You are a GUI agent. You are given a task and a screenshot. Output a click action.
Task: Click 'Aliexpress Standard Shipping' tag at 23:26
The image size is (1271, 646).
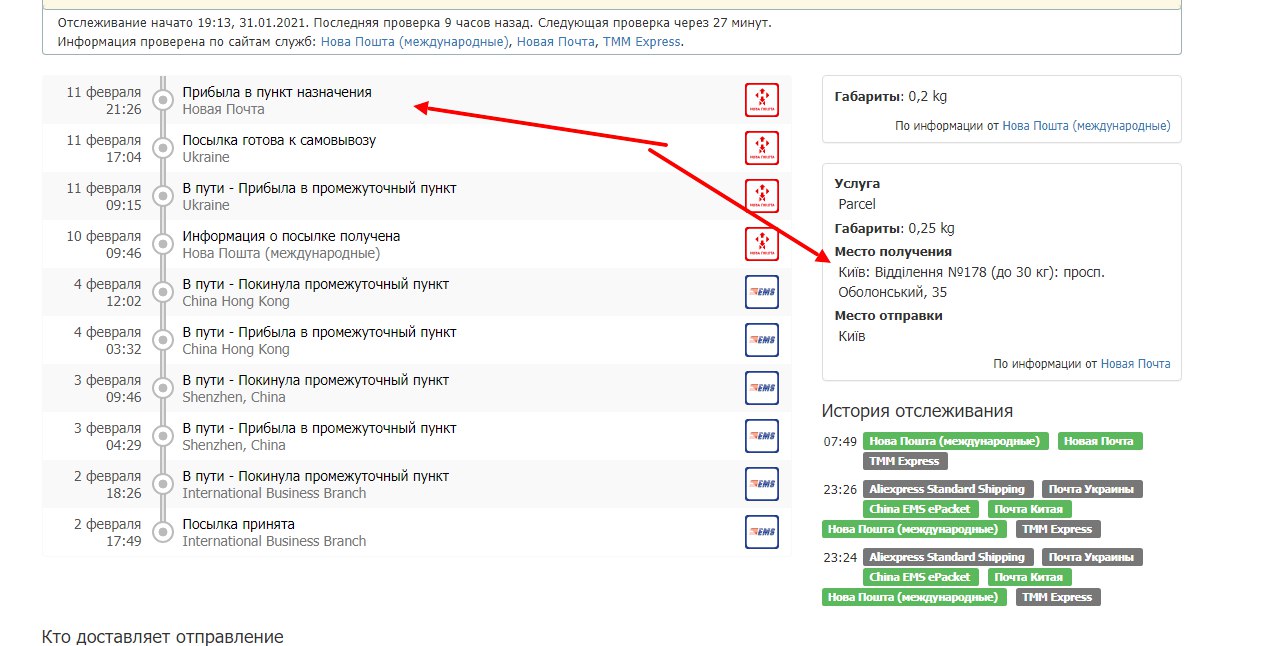948,489
